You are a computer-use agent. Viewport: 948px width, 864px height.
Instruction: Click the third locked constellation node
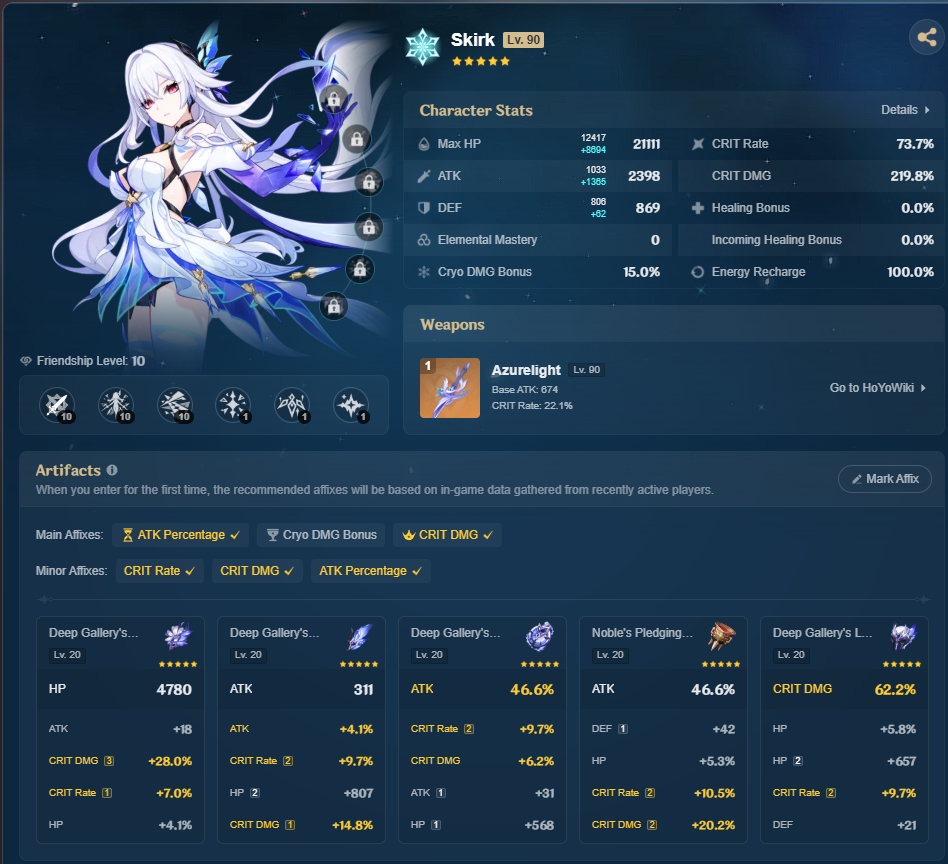(x=369, y=182)
